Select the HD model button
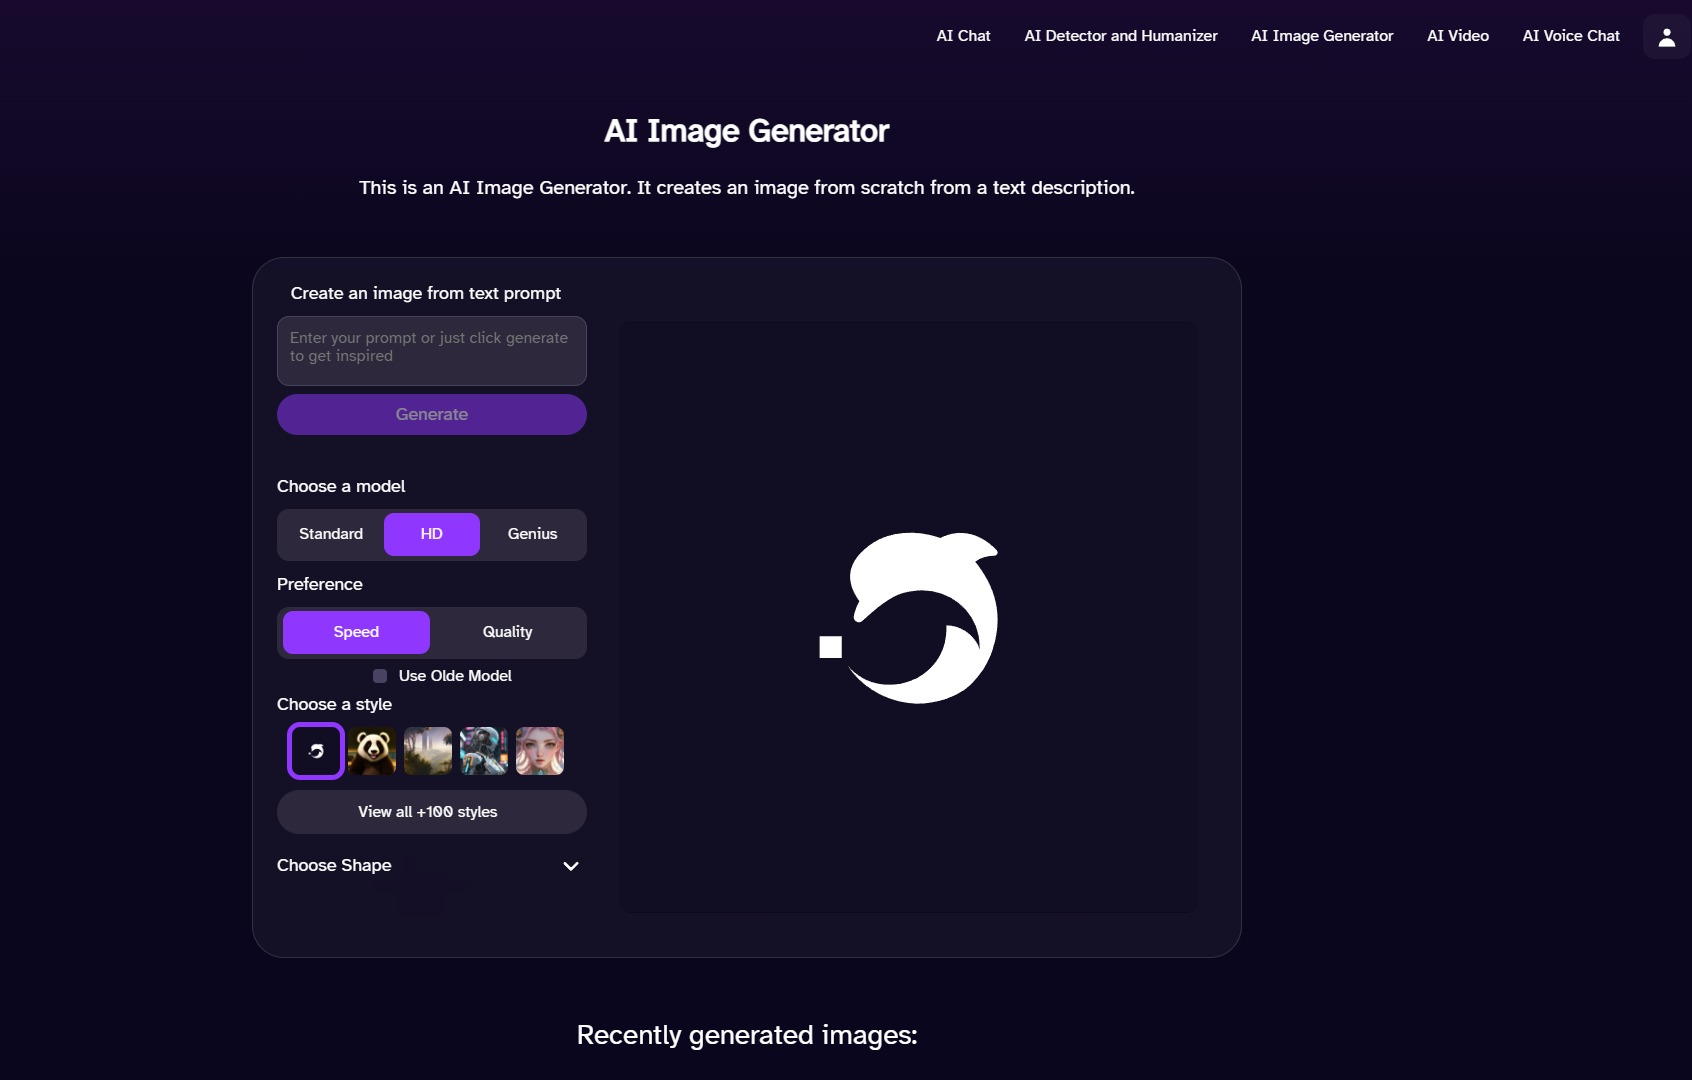 click(x=431, y=534)
